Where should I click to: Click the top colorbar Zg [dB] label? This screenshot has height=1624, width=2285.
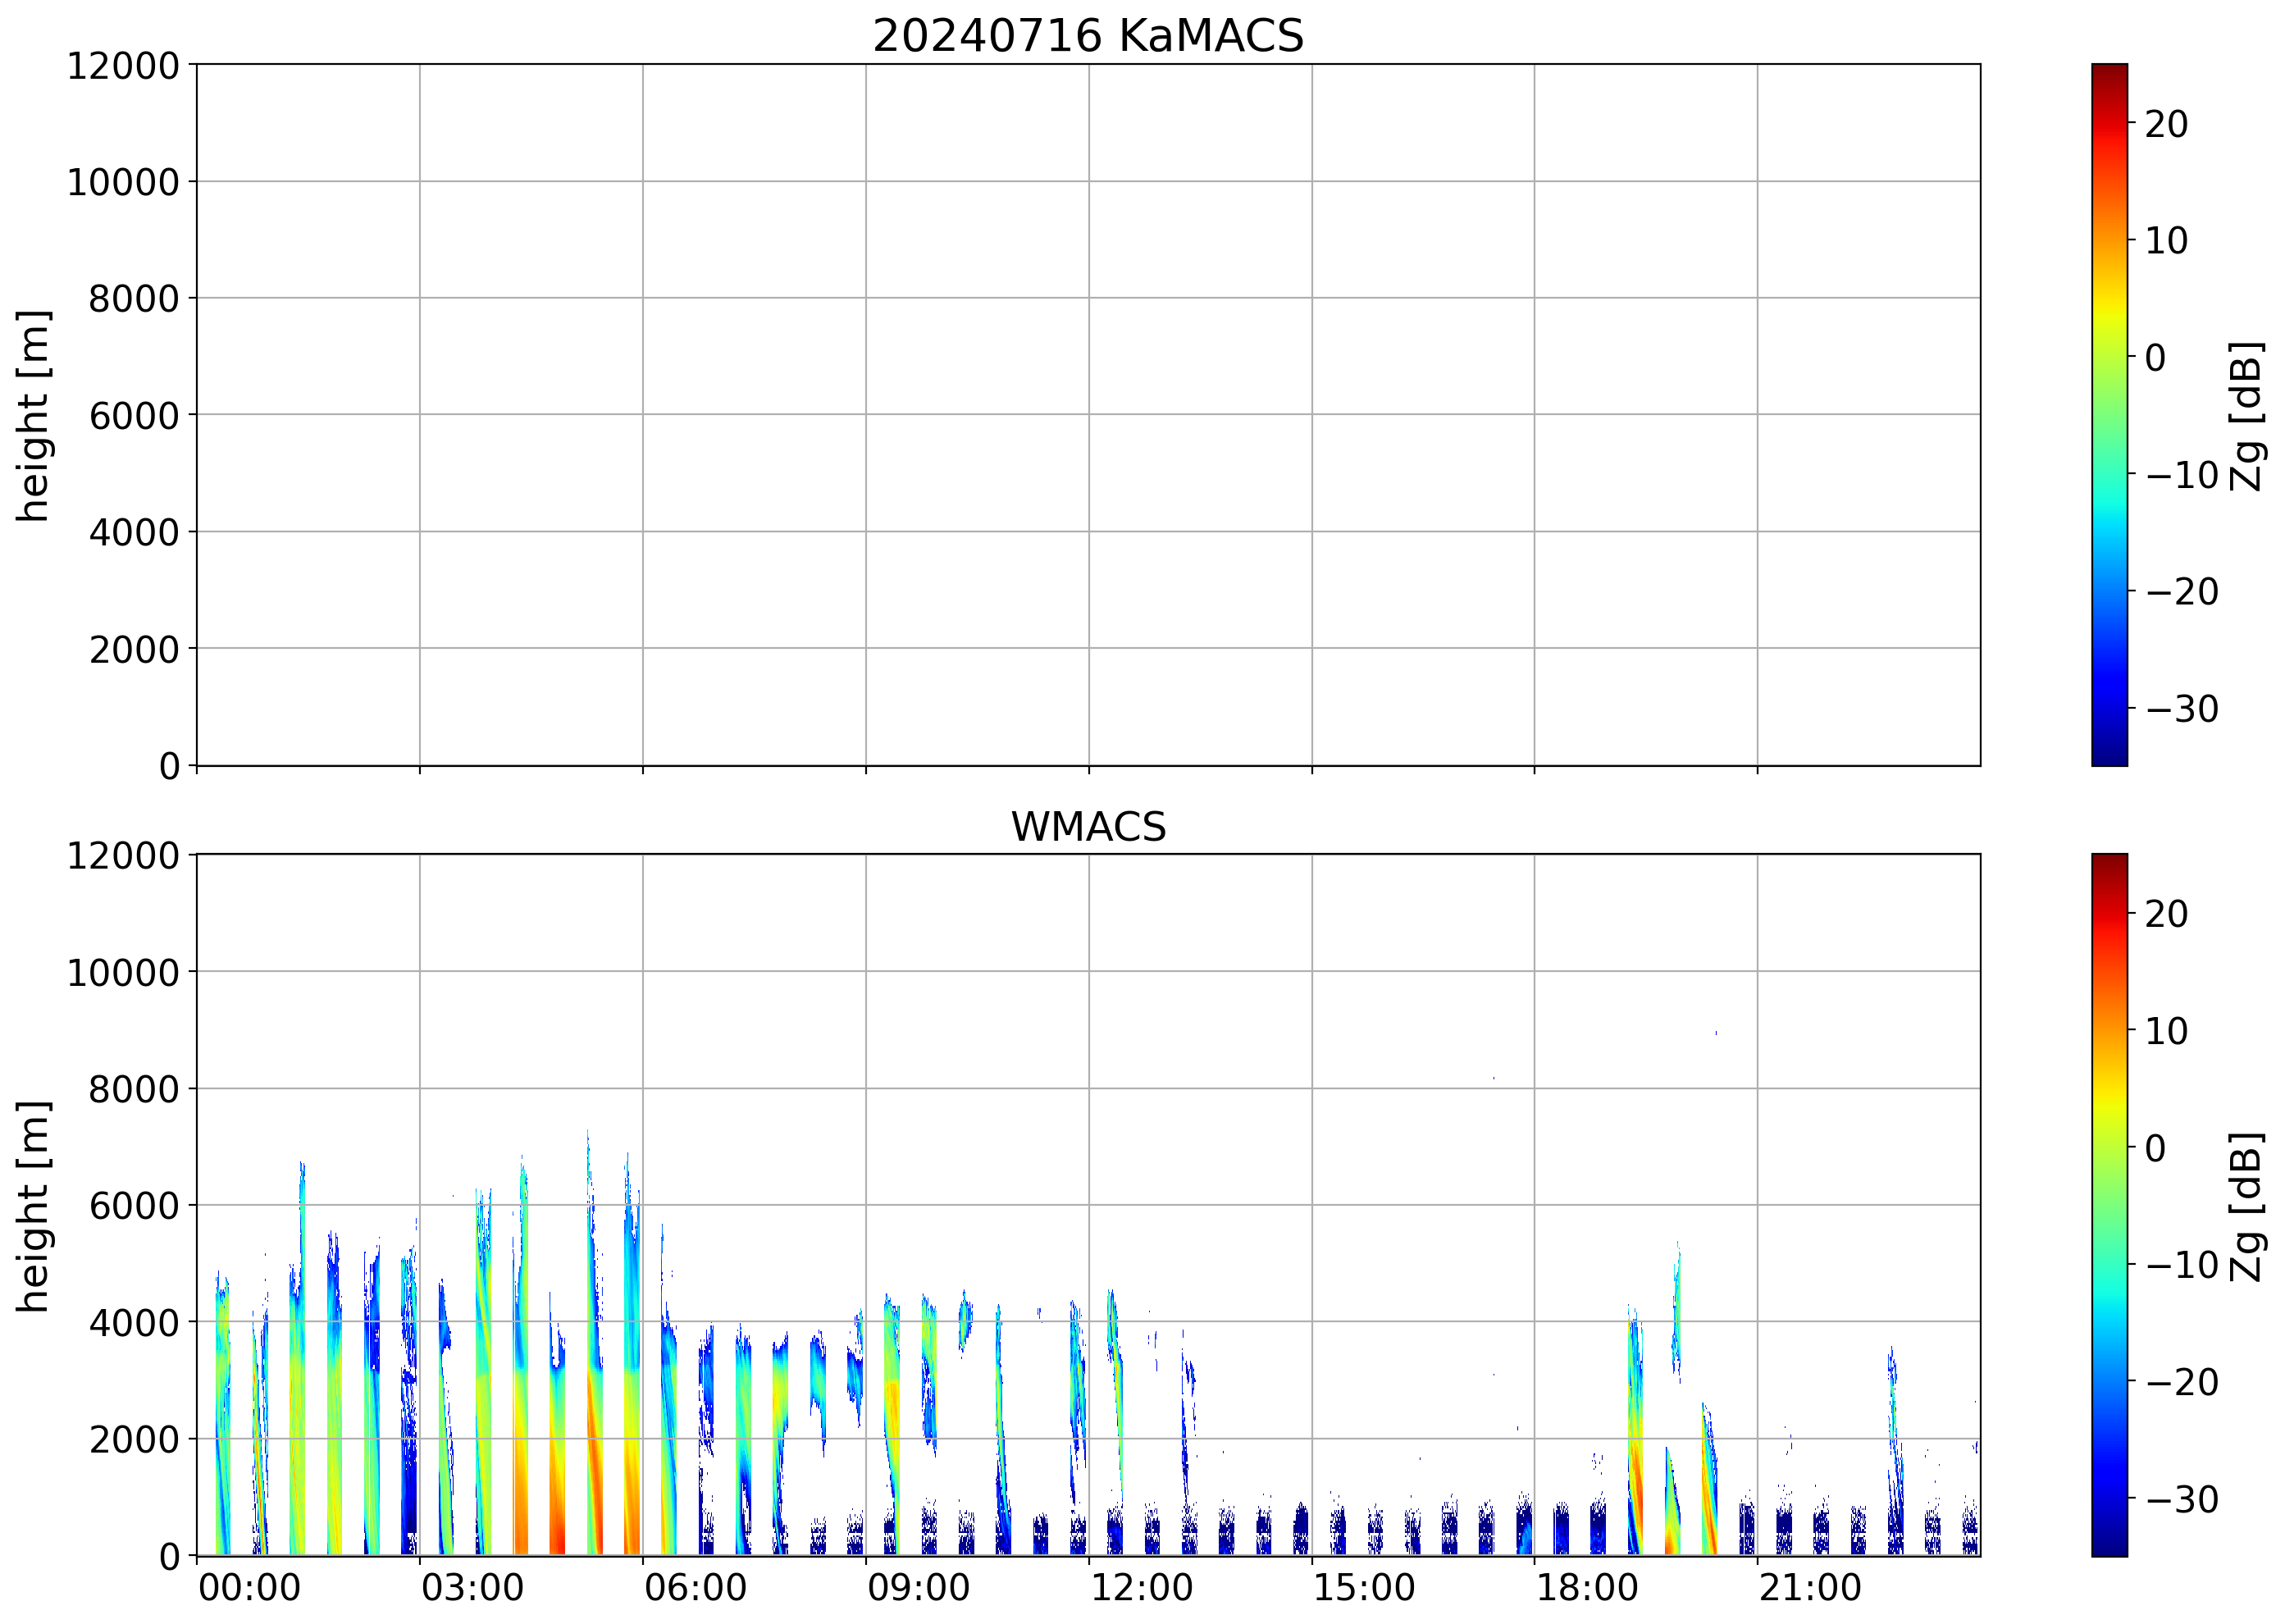tap(2247, 416)
